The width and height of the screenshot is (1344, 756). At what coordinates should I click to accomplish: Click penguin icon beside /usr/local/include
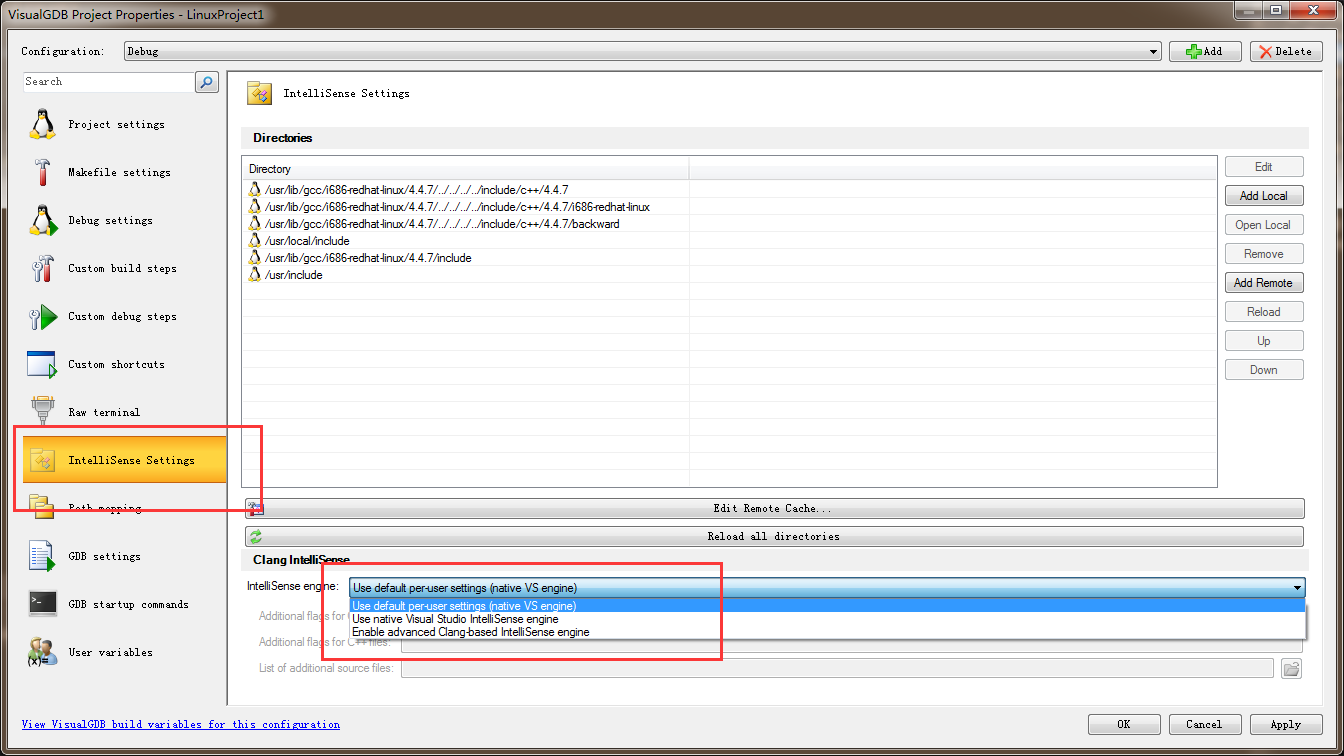tap(255, 241)
